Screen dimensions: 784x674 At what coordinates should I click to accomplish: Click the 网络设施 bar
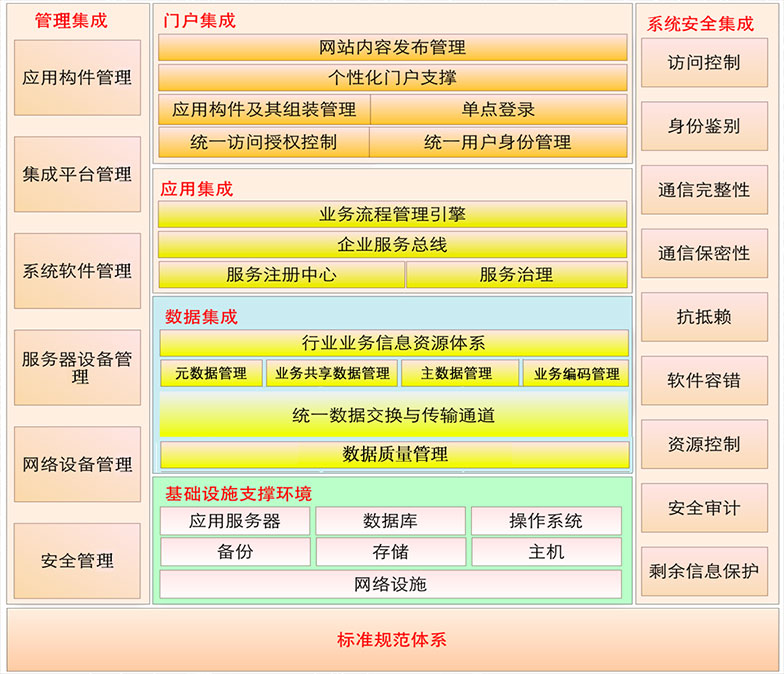pyautogui.click(x=390, y=584)
